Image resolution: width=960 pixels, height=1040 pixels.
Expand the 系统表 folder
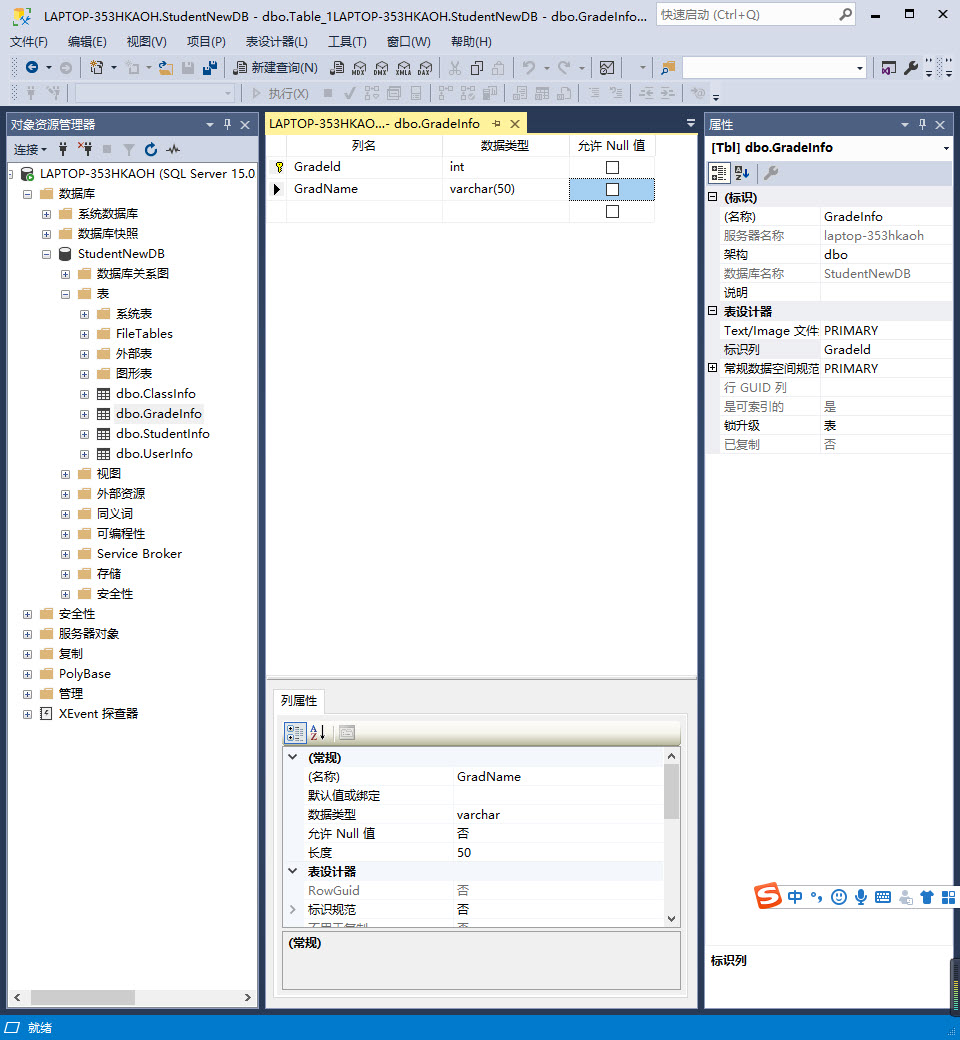pos(85,313)
